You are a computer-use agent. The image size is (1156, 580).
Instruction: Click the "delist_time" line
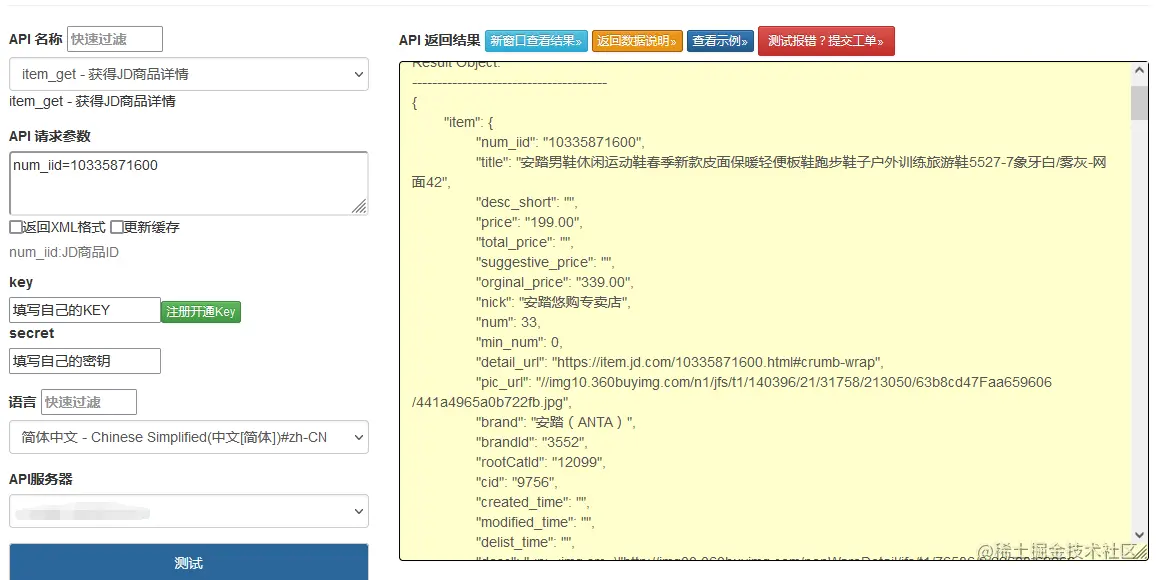pos(525,542)
